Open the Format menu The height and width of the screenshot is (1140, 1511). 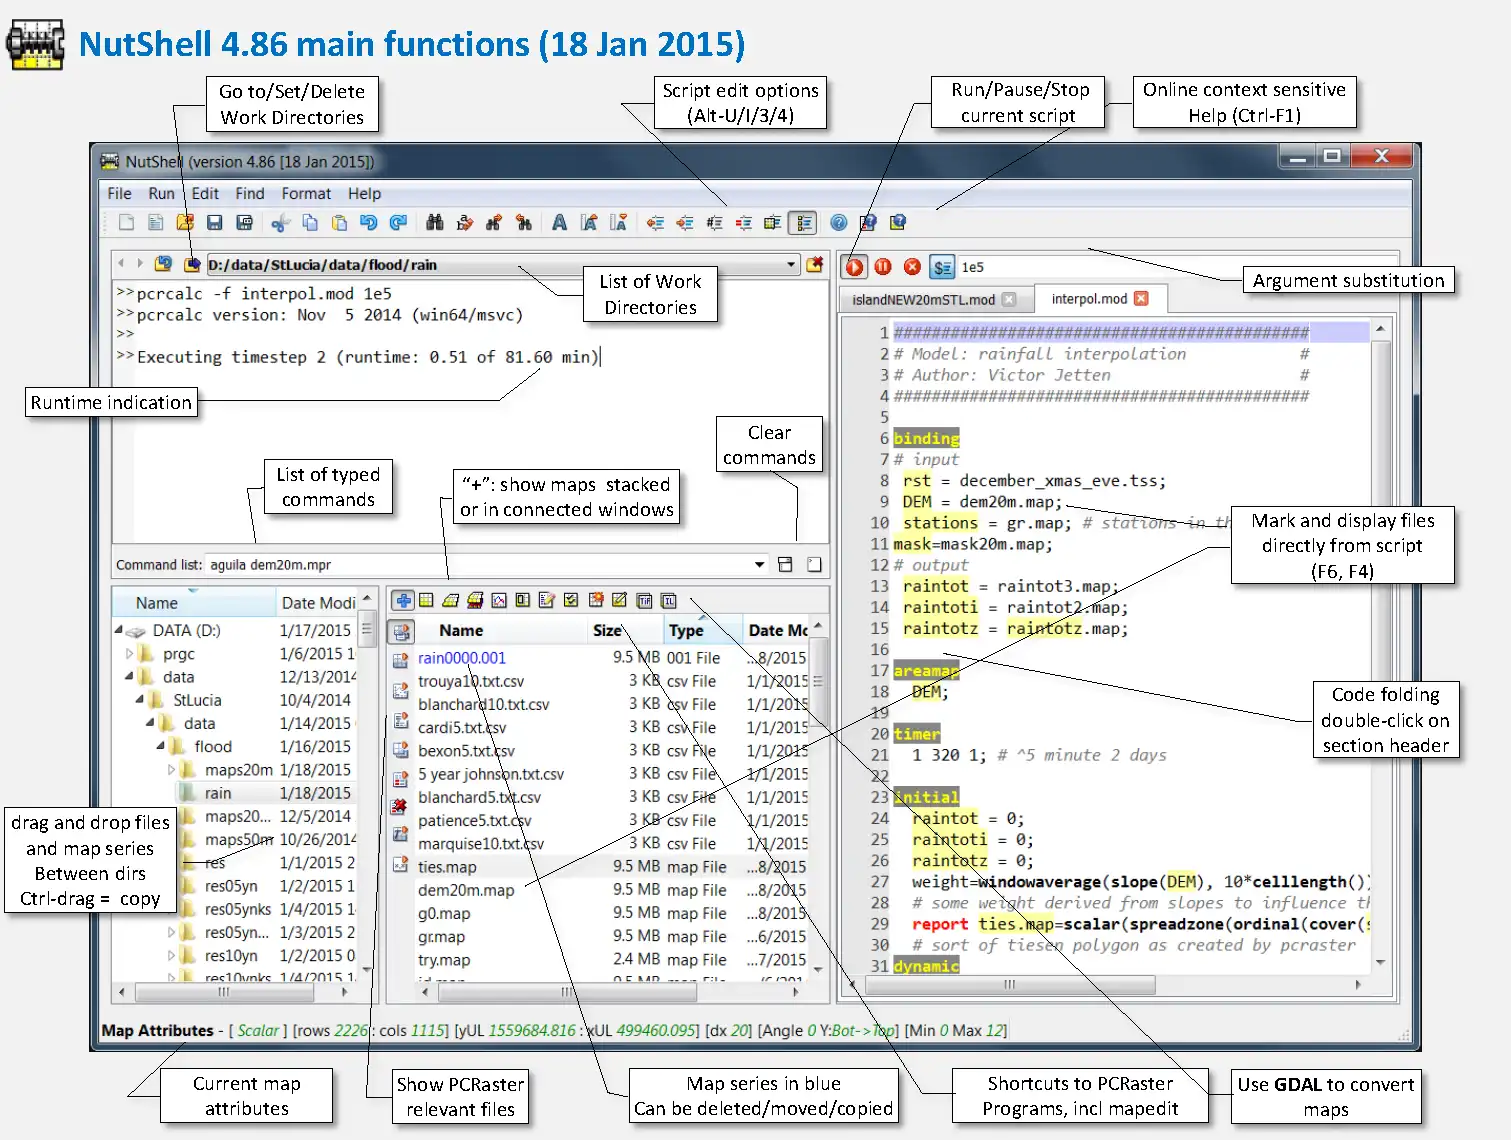(x=306, y=193)
